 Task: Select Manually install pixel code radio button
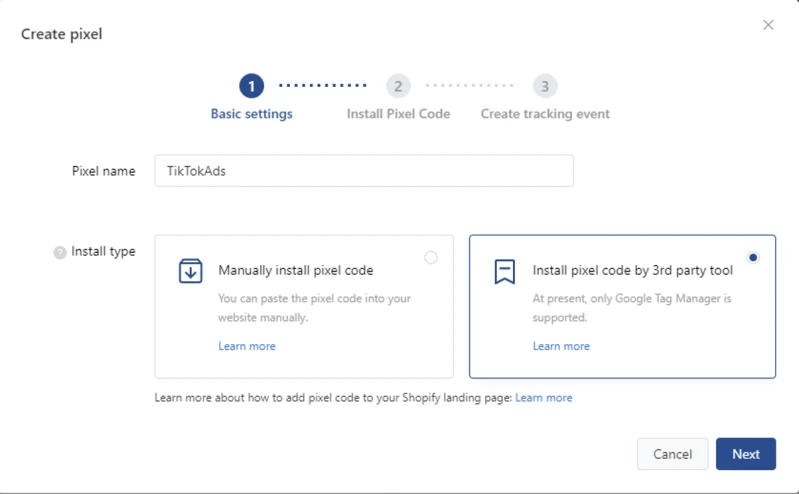[431, 257]
